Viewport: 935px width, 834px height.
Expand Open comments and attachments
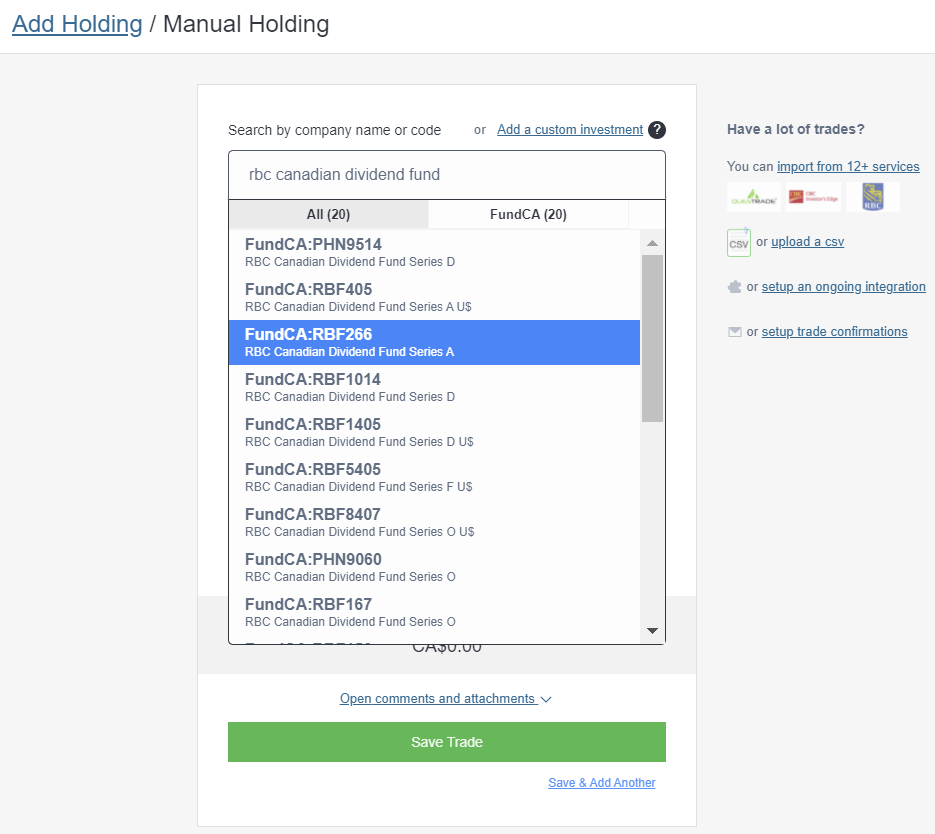click(445, 699)
